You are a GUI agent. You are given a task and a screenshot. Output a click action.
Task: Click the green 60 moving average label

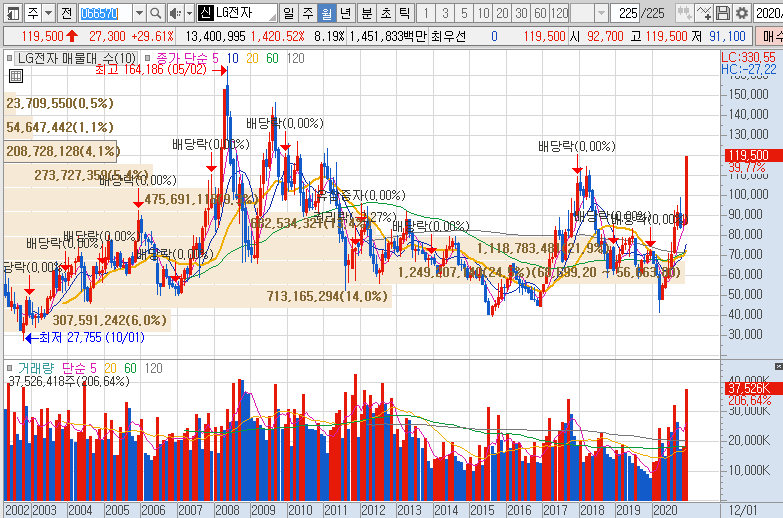coord(272,58)
